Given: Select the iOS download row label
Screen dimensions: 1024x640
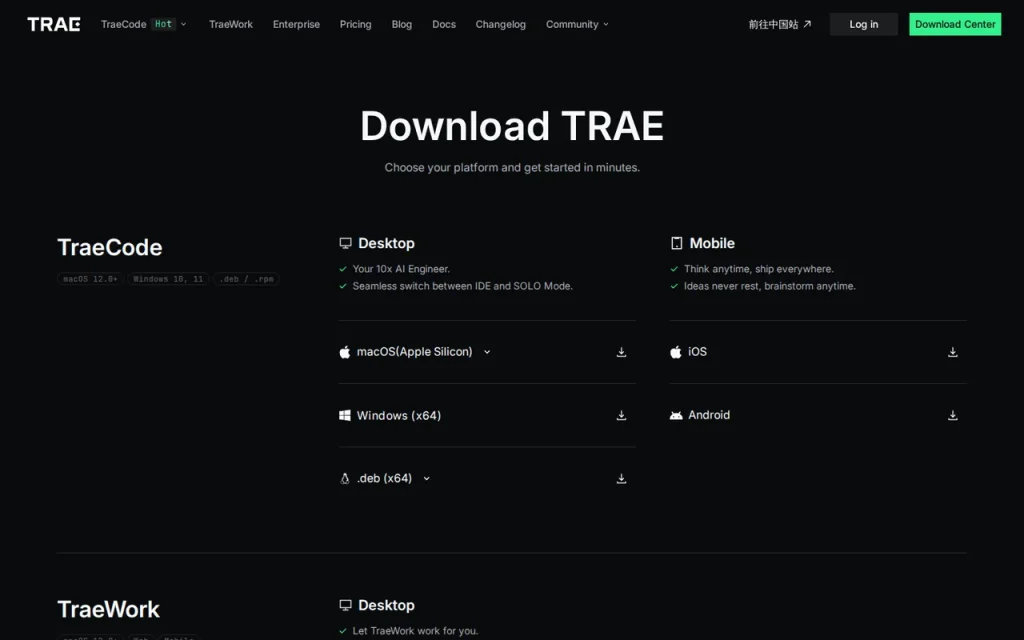Looking at the screenshot, I should coord(697,351).
